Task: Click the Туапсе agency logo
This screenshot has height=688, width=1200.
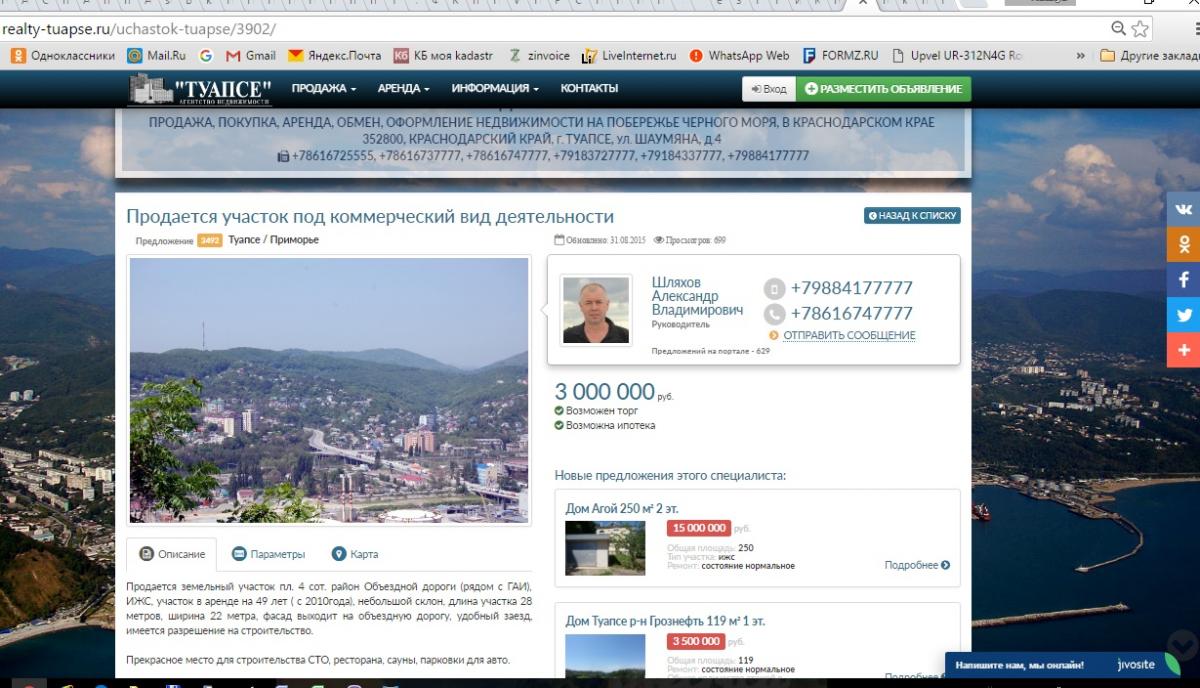Action: pyautogui.click(x=201, y=89)
